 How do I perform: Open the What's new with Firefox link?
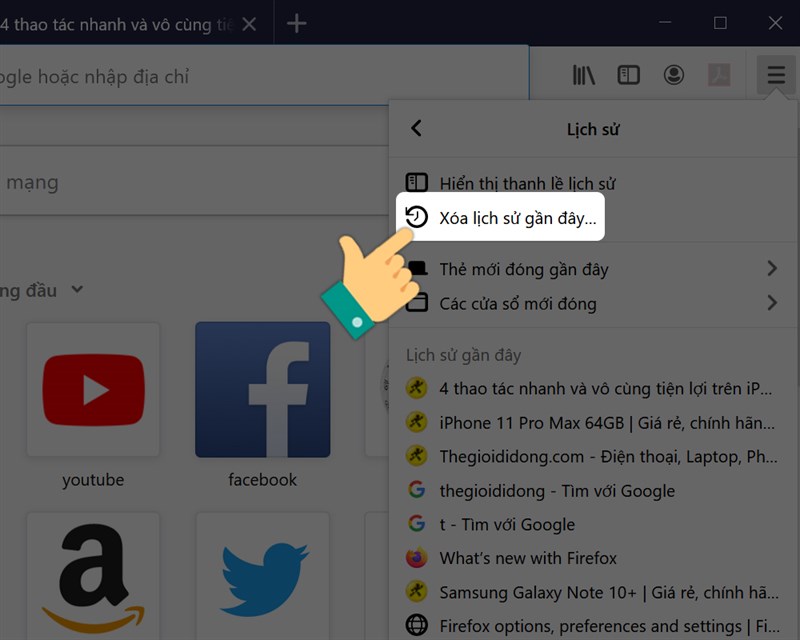[x=526, y=558]
